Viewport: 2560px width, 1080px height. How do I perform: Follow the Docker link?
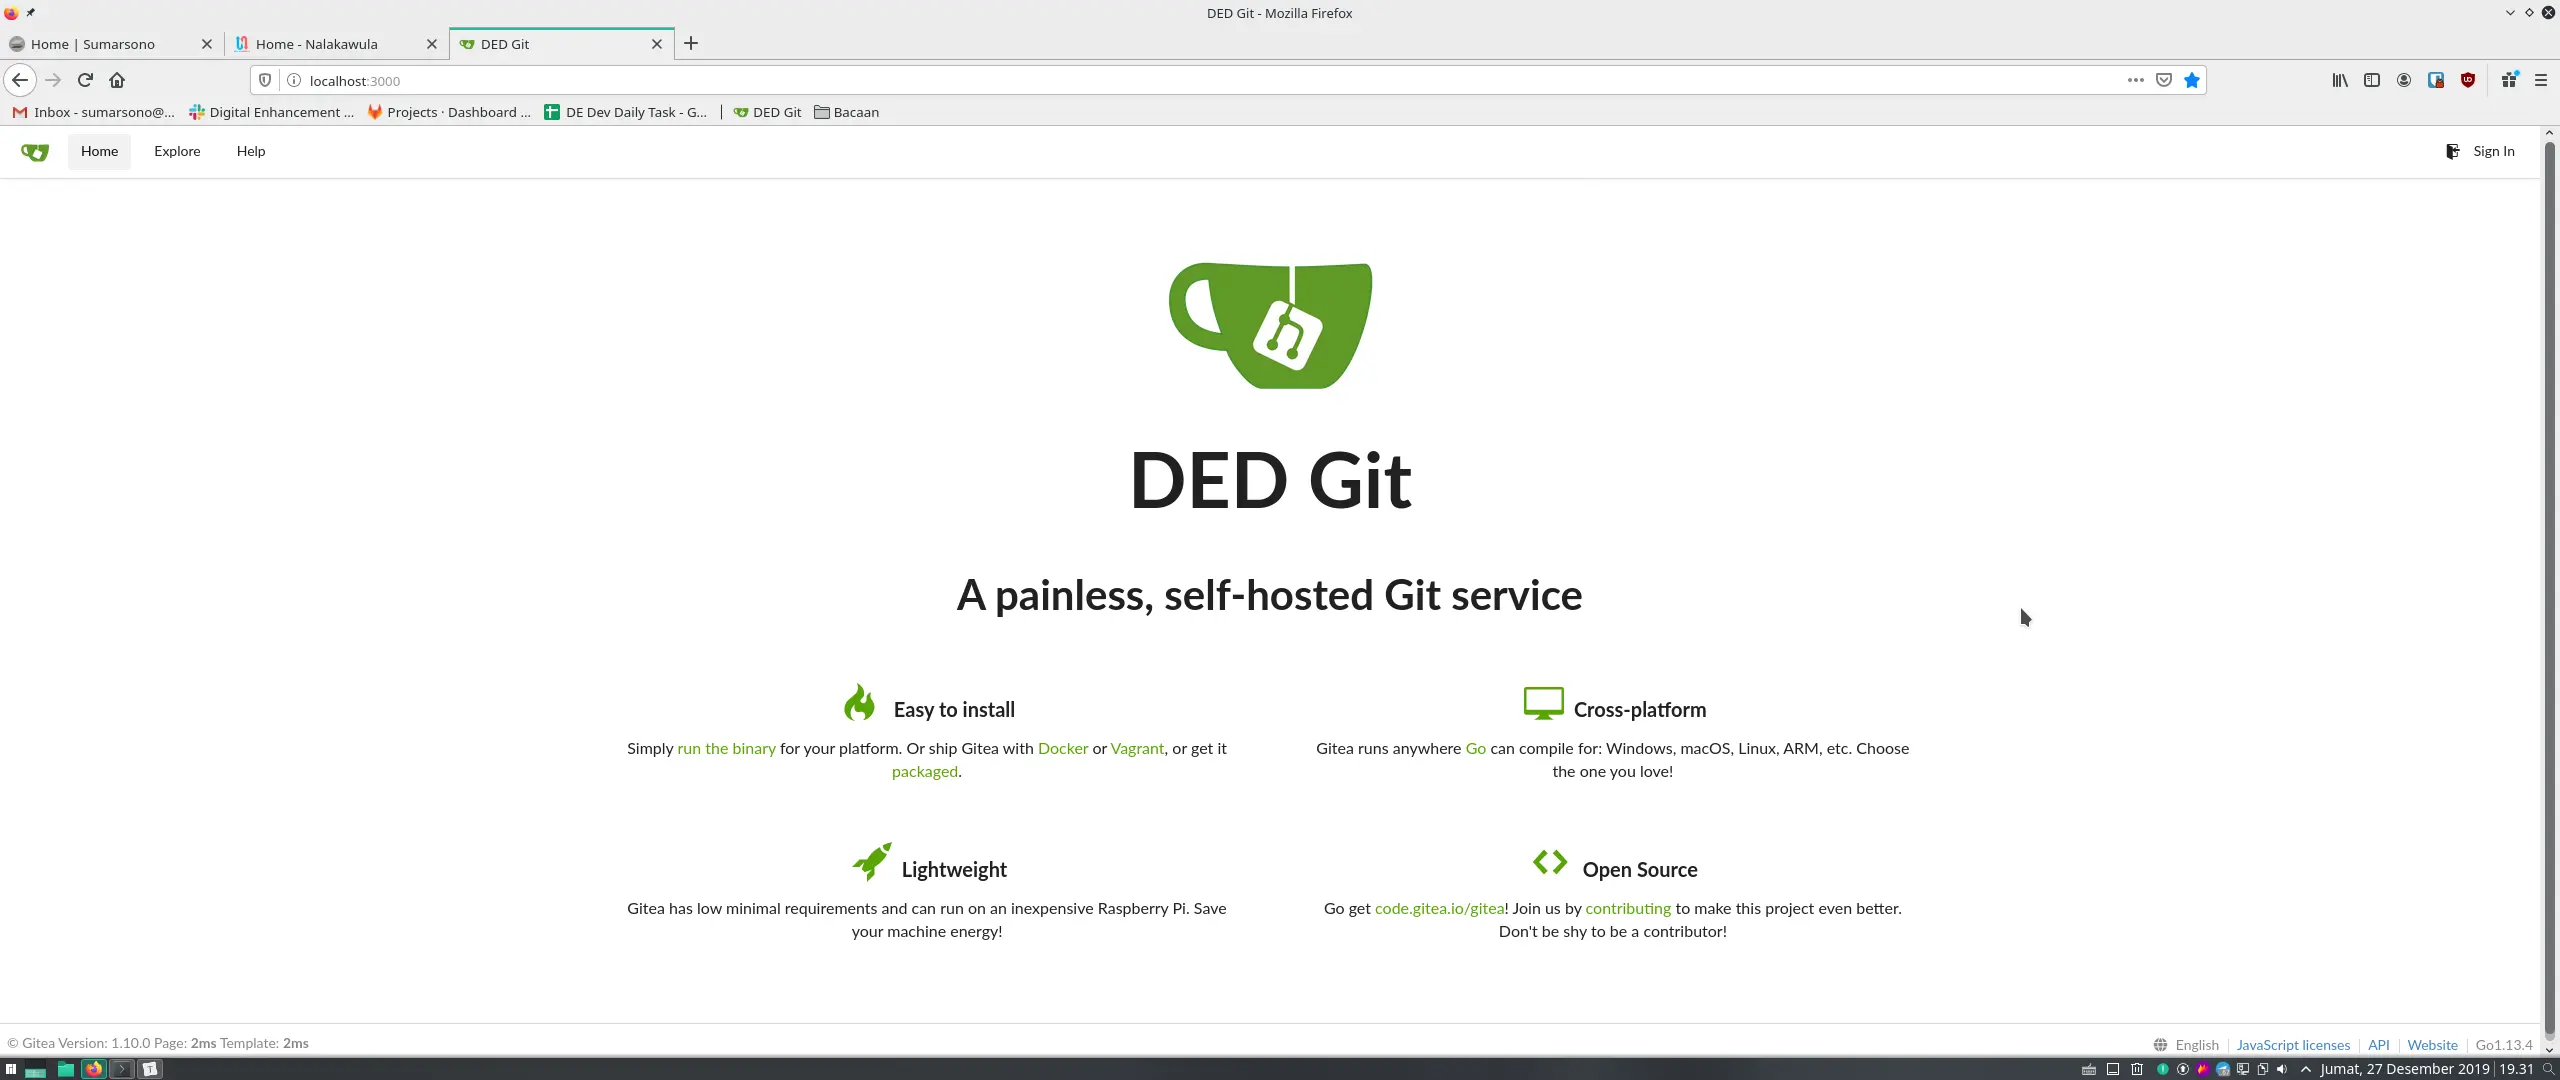click(x=1063, y=749)
